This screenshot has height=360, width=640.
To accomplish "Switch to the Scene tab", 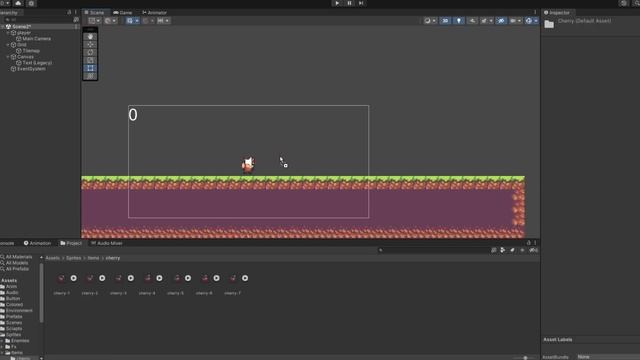I will [95, 13].
